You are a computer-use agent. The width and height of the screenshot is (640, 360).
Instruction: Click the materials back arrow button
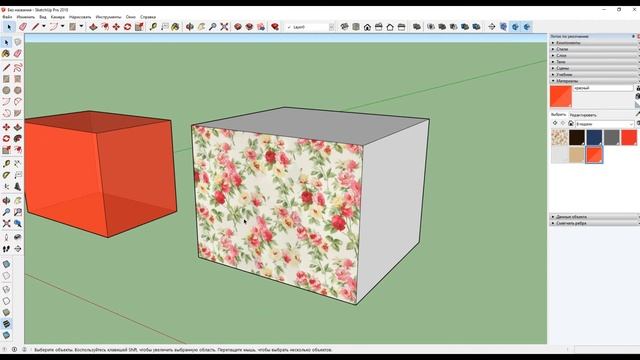click(x=555, y=123)
